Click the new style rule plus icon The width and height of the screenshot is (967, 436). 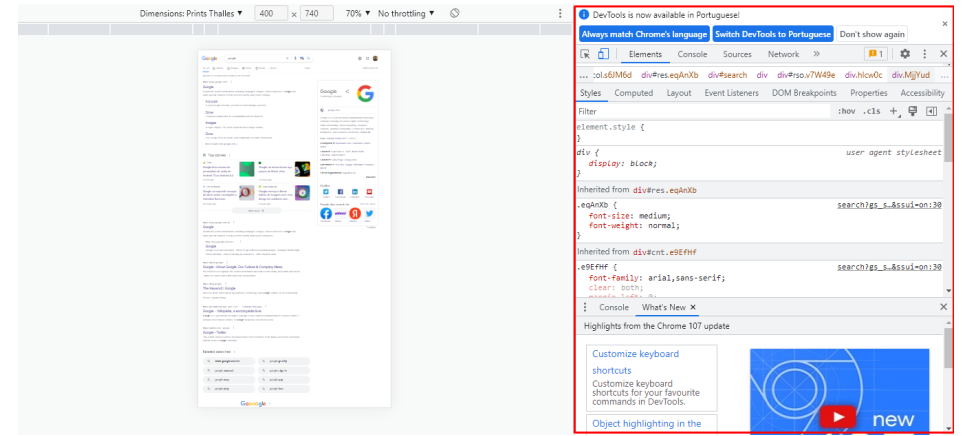click(894, 111)
